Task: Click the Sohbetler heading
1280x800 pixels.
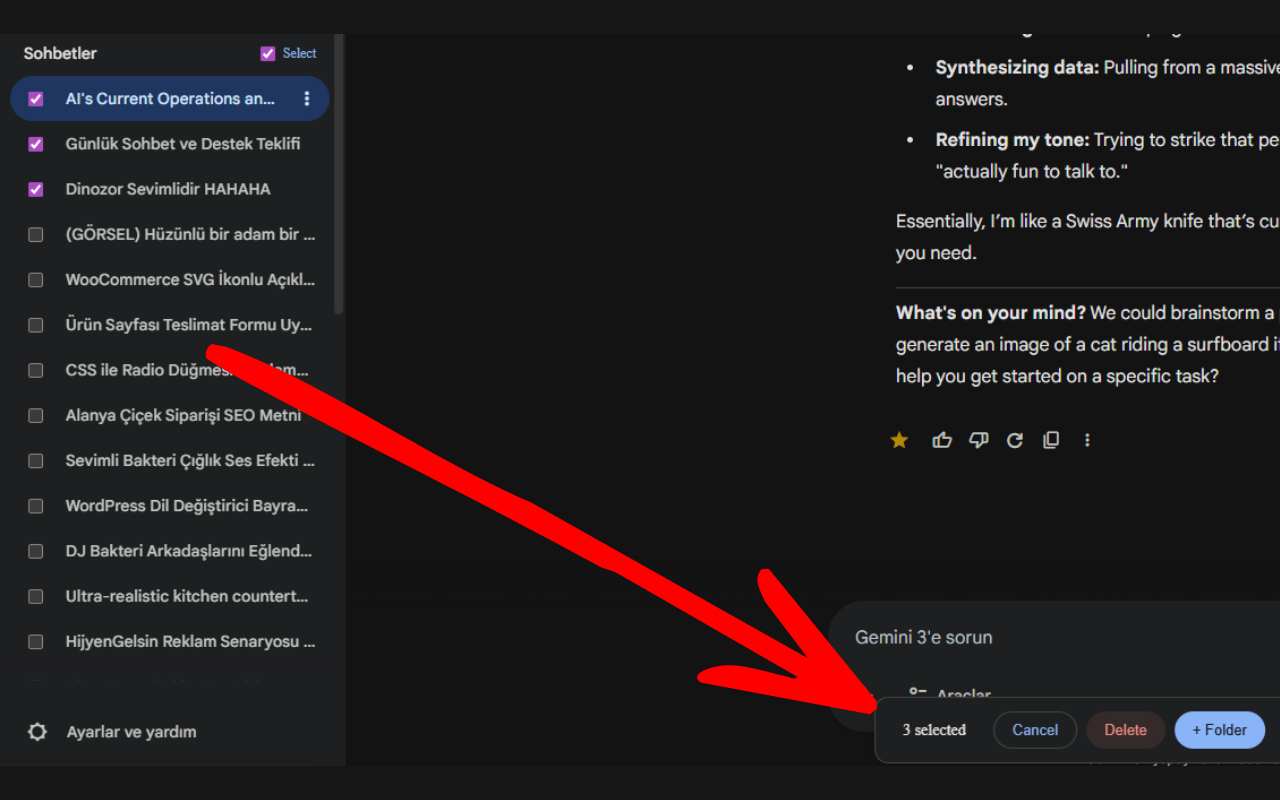Action: click(x=60, y=54)
